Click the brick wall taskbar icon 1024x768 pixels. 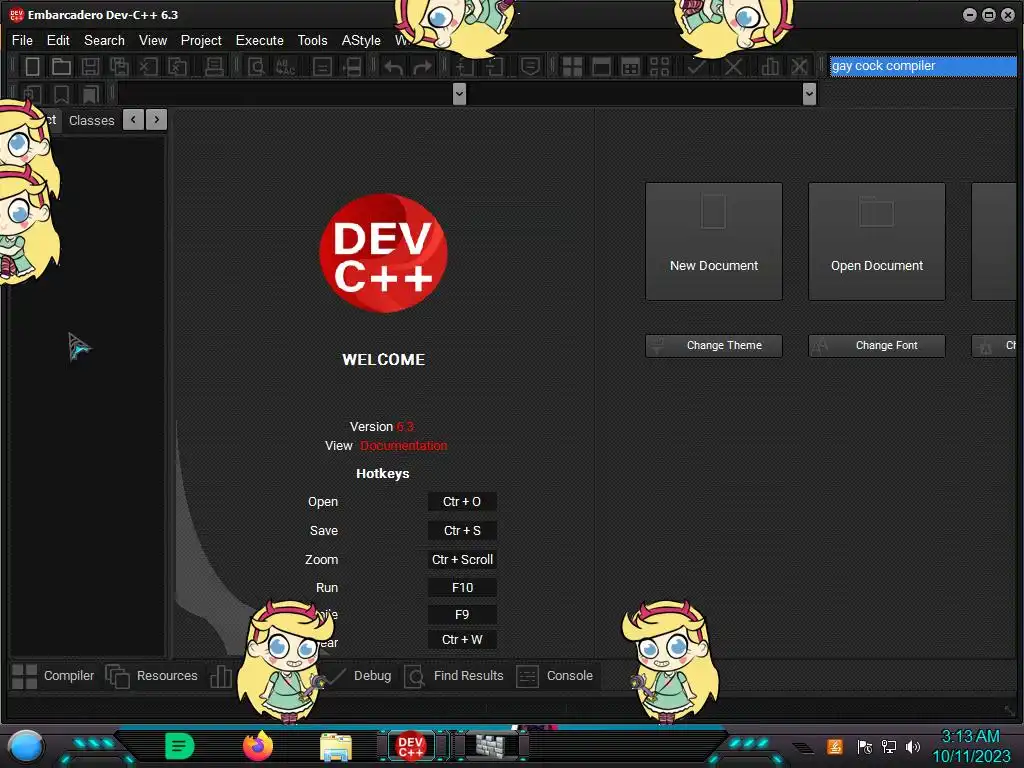[x=491, y=745]
